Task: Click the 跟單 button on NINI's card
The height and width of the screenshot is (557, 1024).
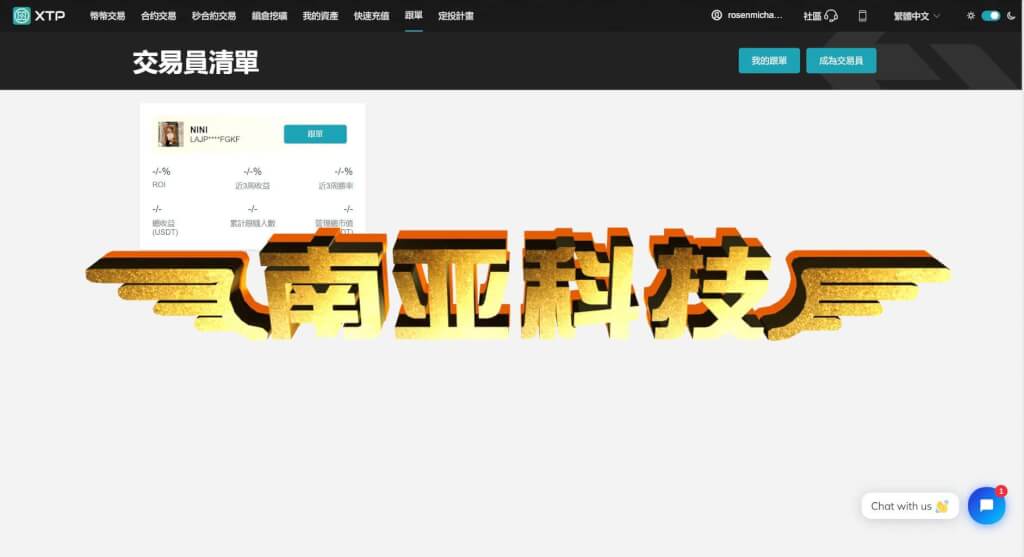Action: coord(315,134)
